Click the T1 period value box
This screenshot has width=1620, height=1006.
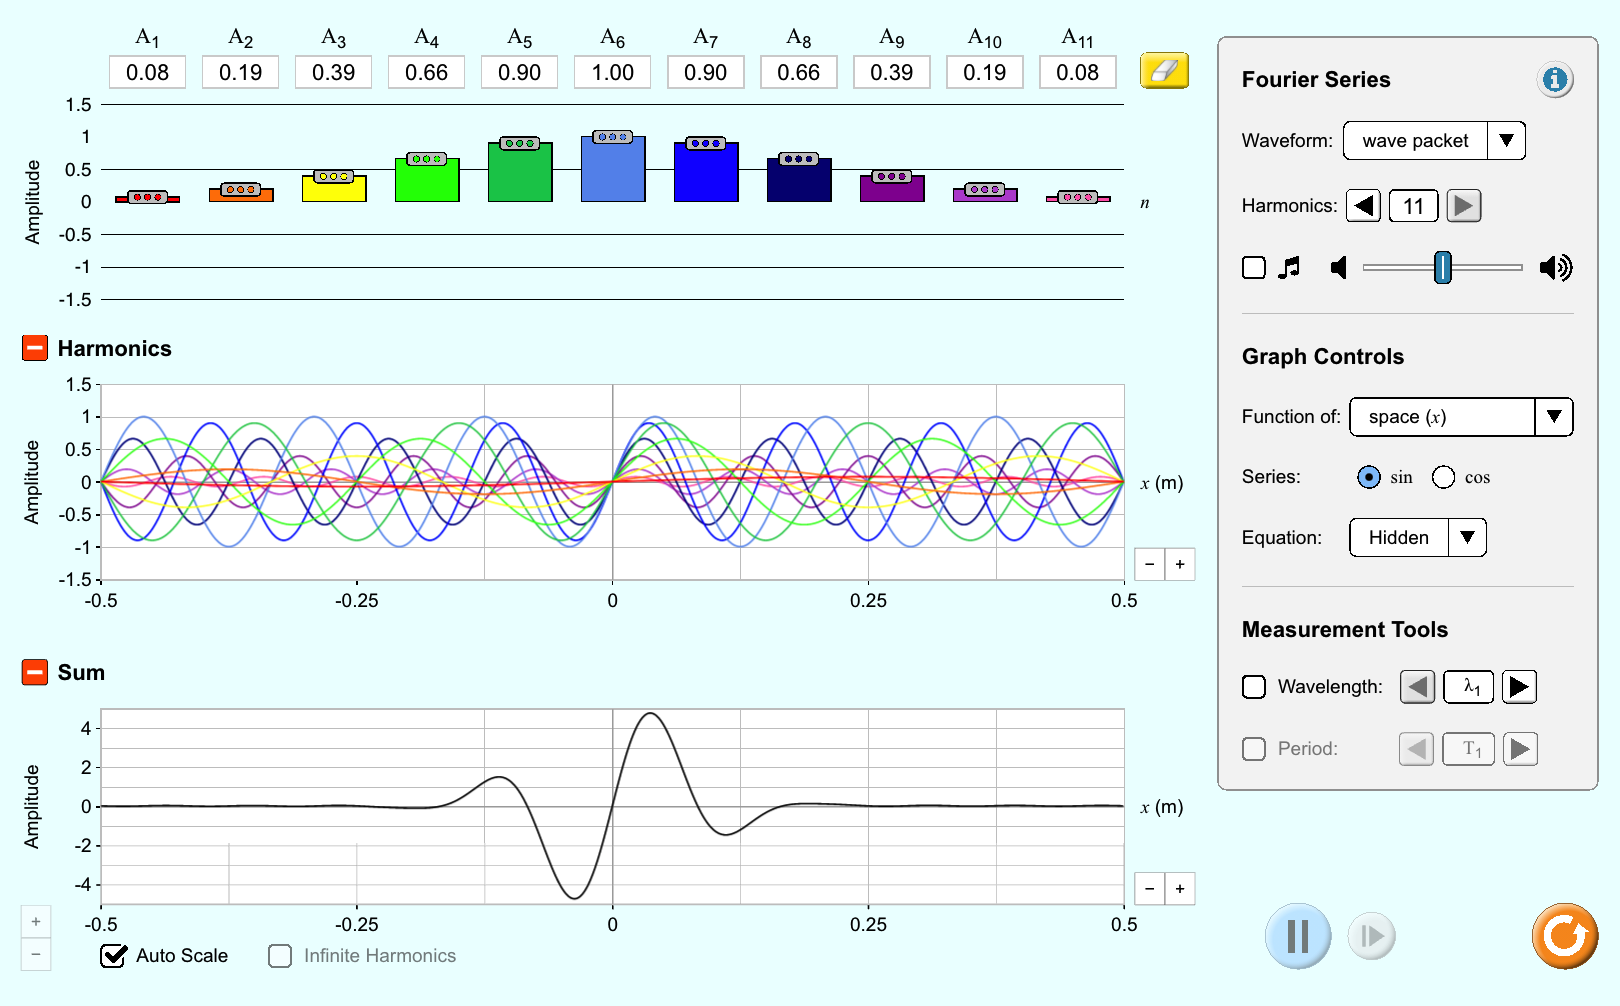[1469, 749]
